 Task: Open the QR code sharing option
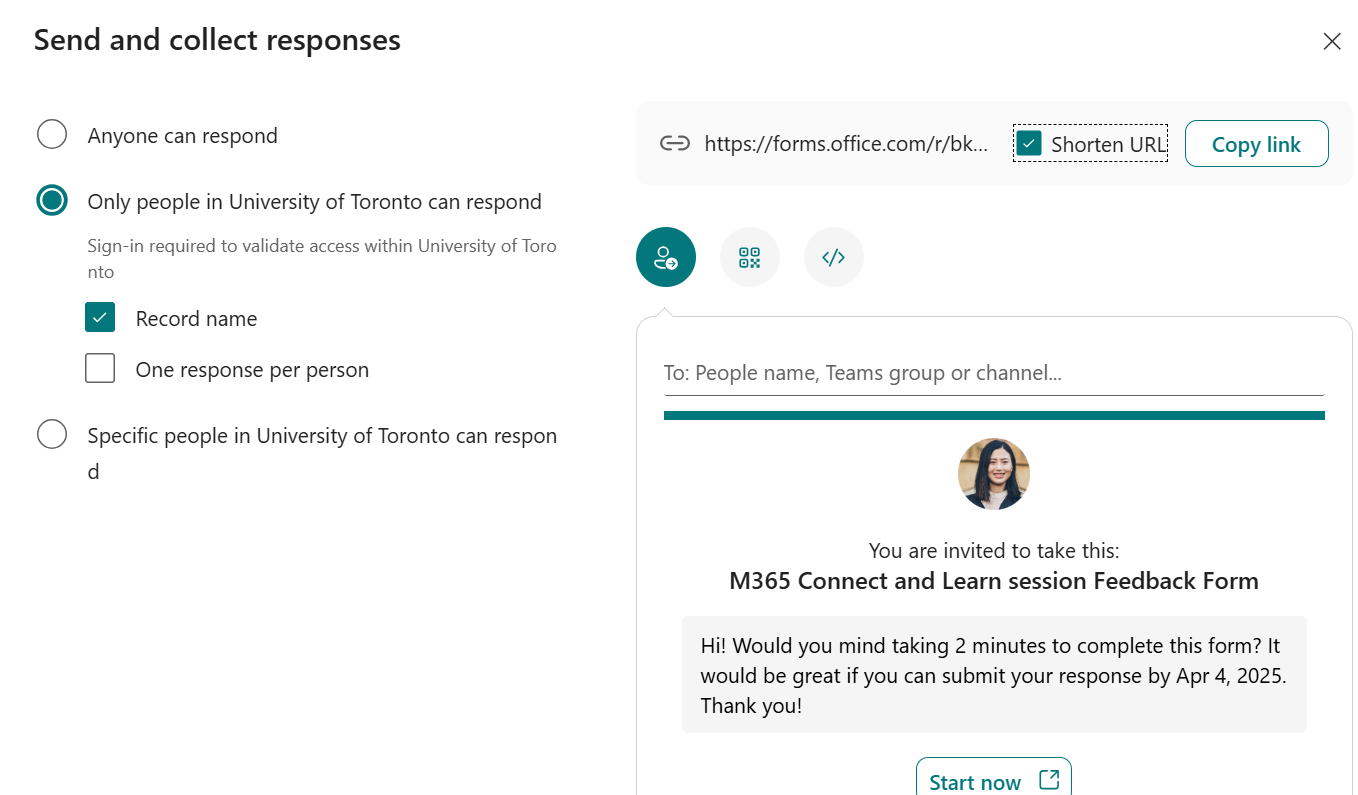(750, 257)
